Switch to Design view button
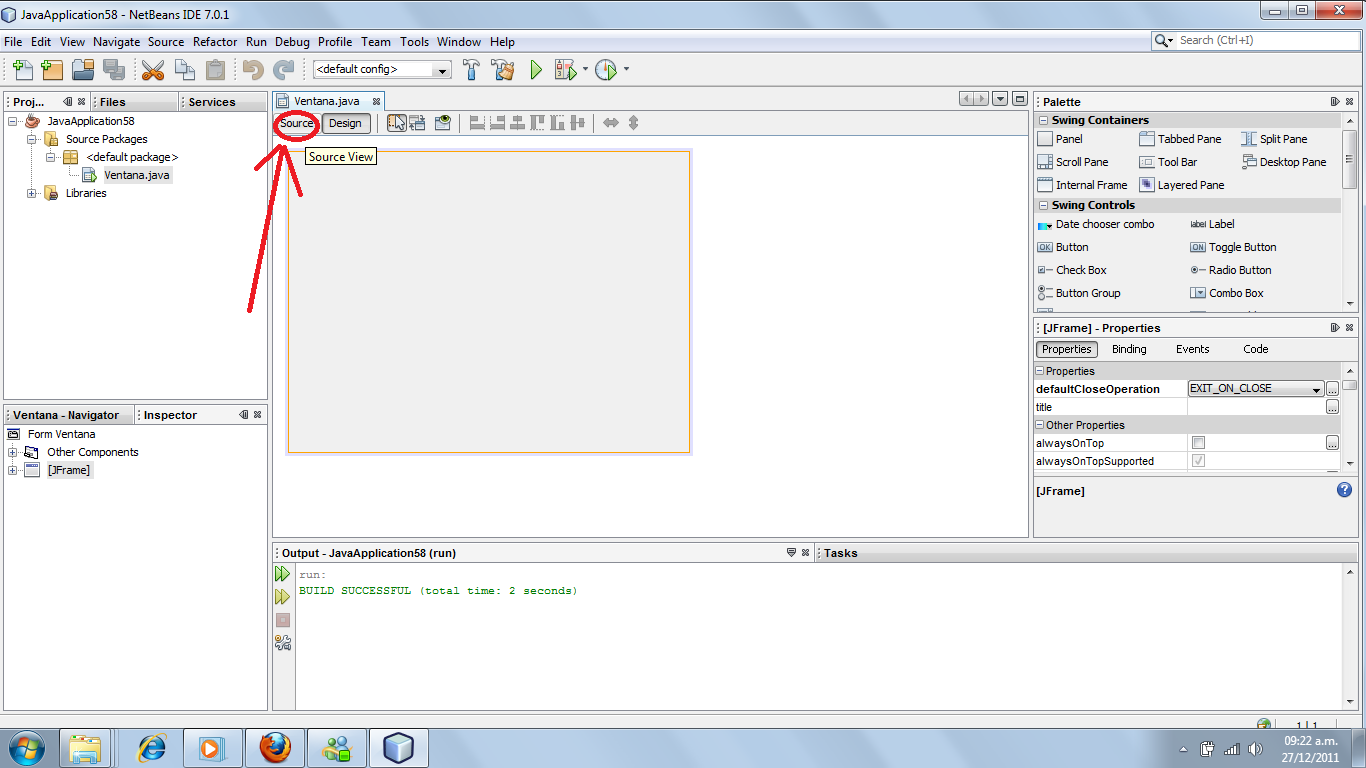Image resolution: width=1366 pixels, height=768 pixels. 345,123
